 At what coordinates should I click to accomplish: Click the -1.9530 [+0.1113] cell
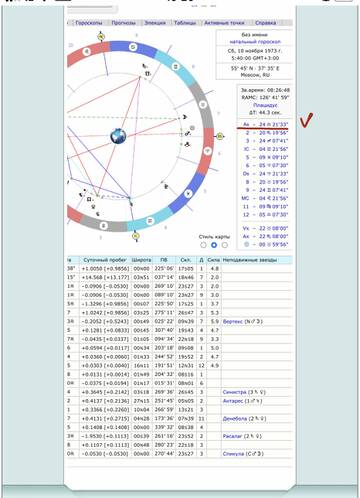[x=105, y=436]
